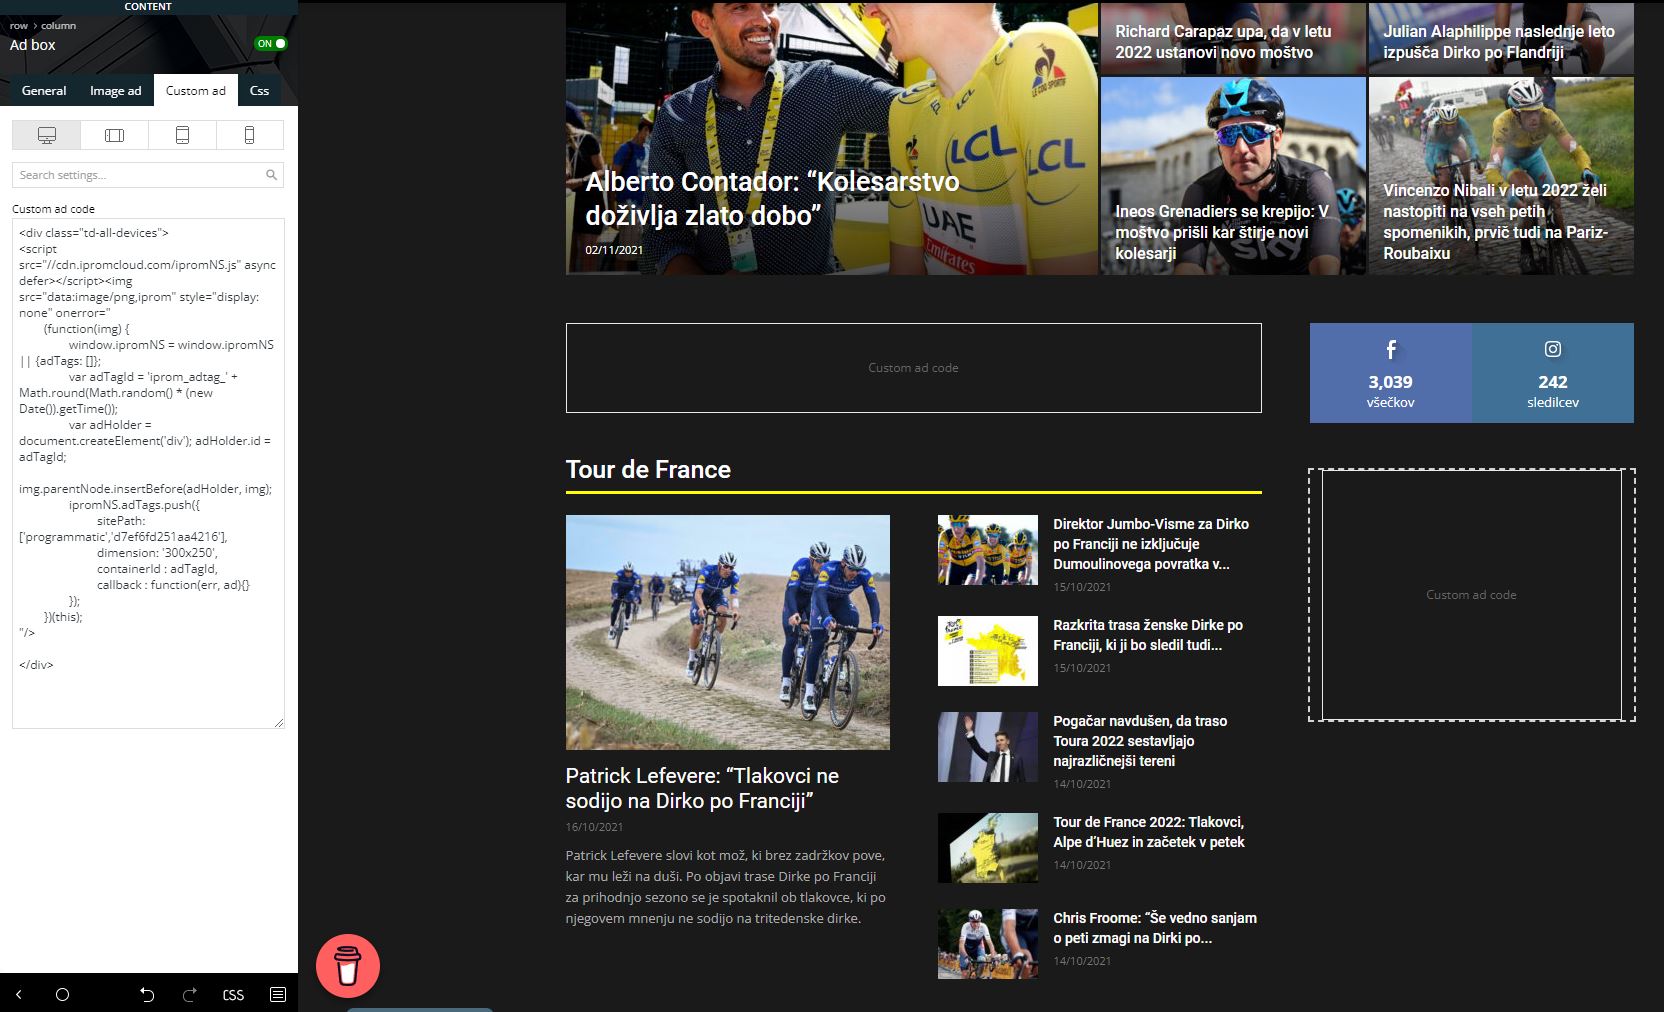The width and height of the screenshot is (1664, 1012).
Task: Click the CONTENT panel header
Action: click(x=148, y=6)
